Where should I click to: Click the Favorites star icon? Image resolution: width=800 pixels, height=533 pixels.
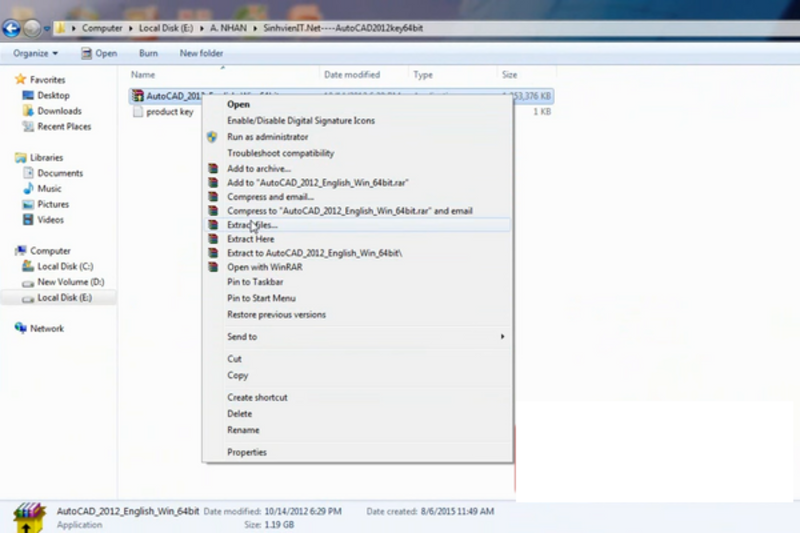[x=20, y=79]
